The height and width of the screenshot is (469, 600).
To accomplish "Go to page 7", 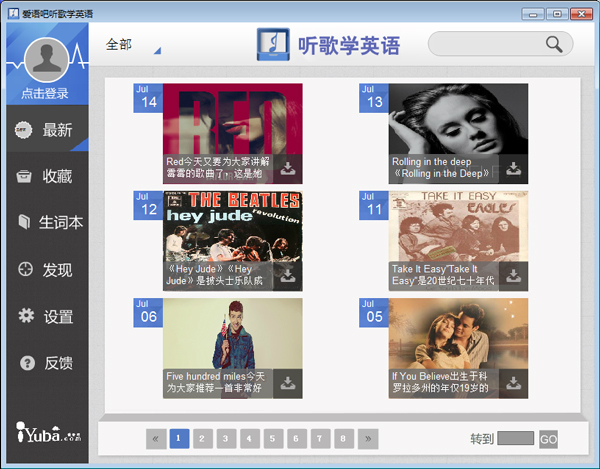I will click(320, 439).
